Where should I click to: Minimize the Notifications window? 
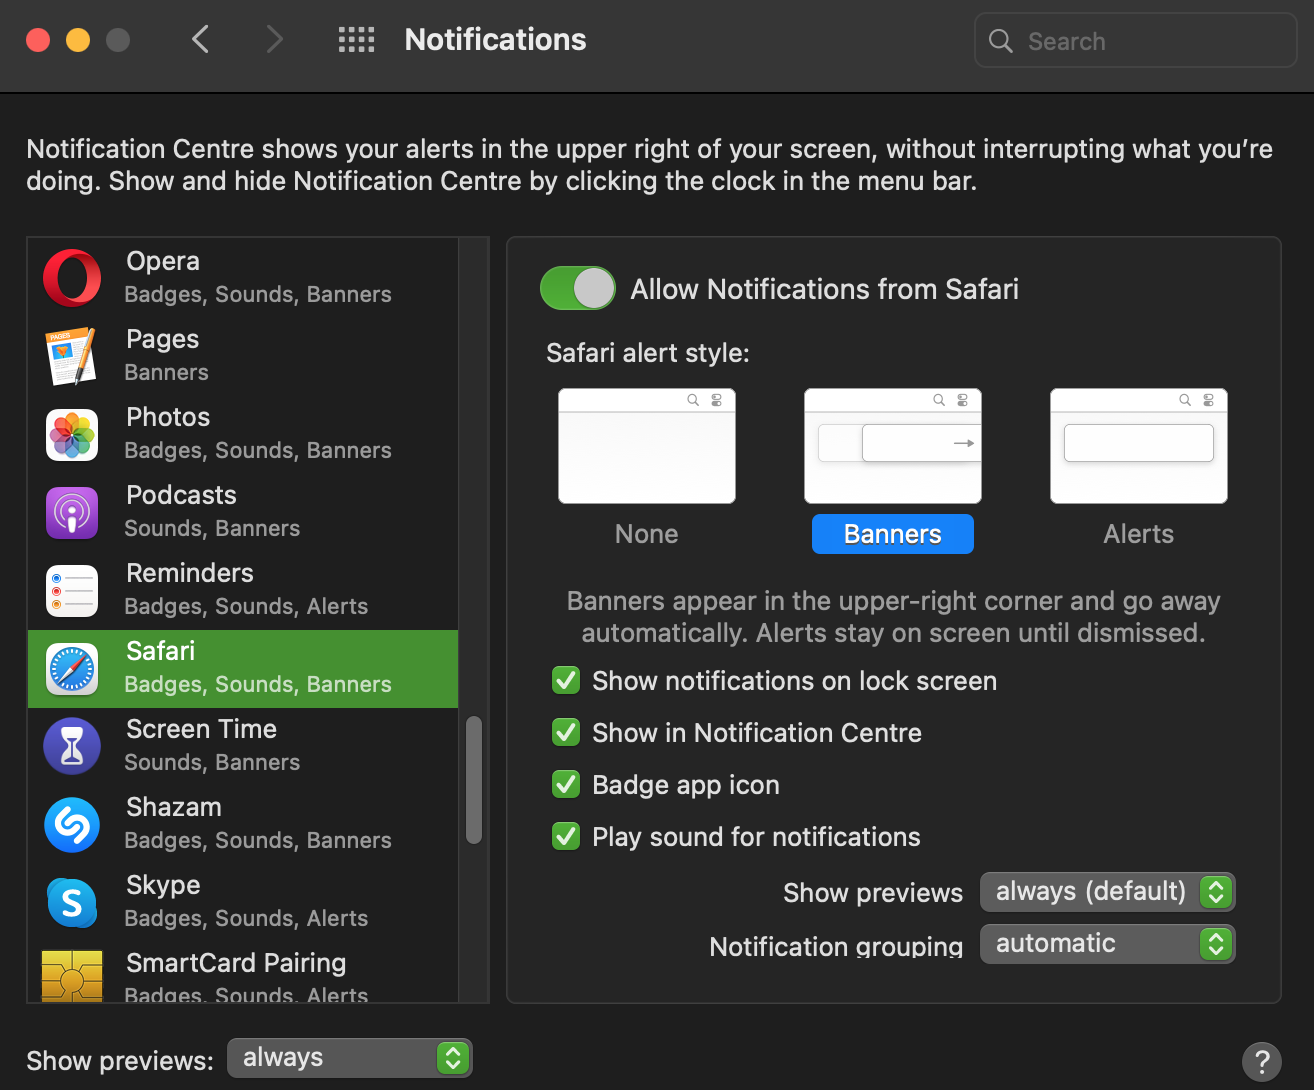[78, 40]
